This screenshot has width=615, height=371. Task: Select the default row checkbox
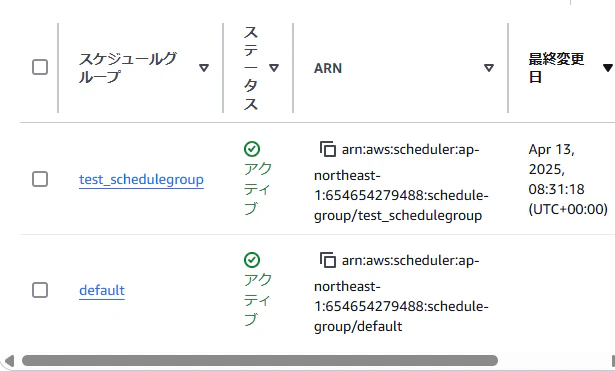[40, 290]
